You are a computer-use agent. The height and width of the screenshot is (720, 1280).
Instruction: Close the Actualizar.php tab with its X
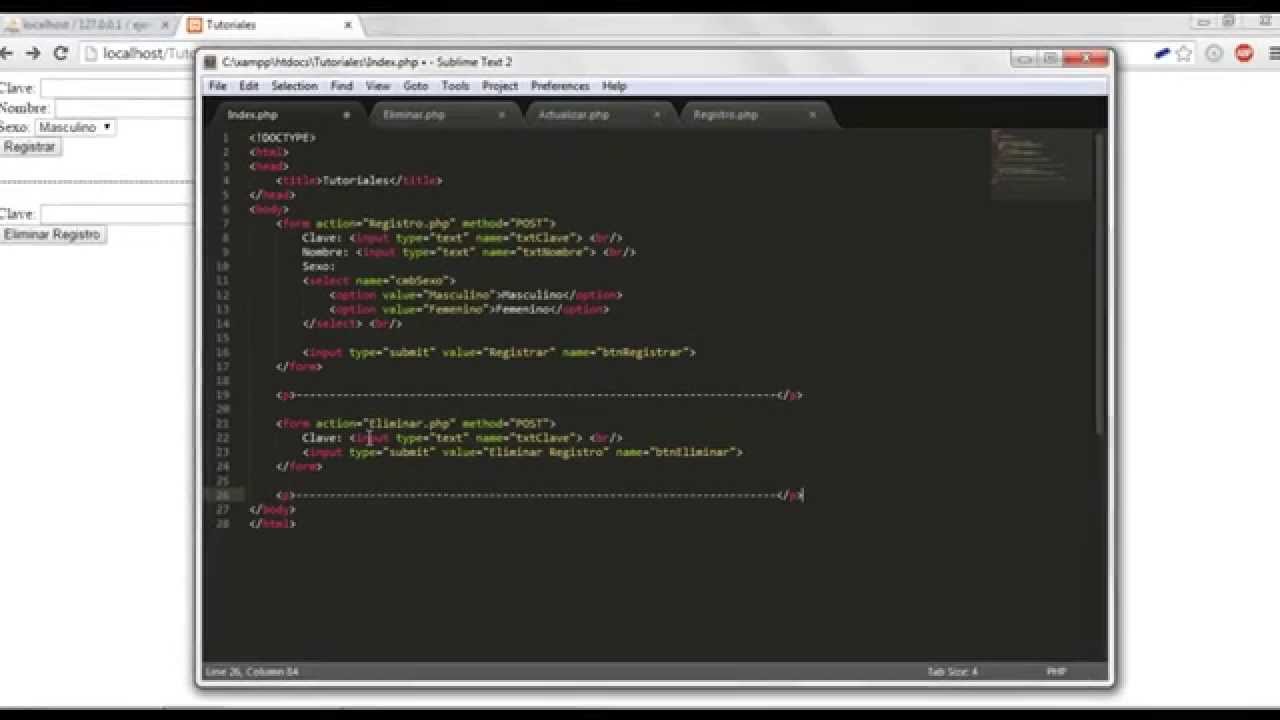point(657,115)
